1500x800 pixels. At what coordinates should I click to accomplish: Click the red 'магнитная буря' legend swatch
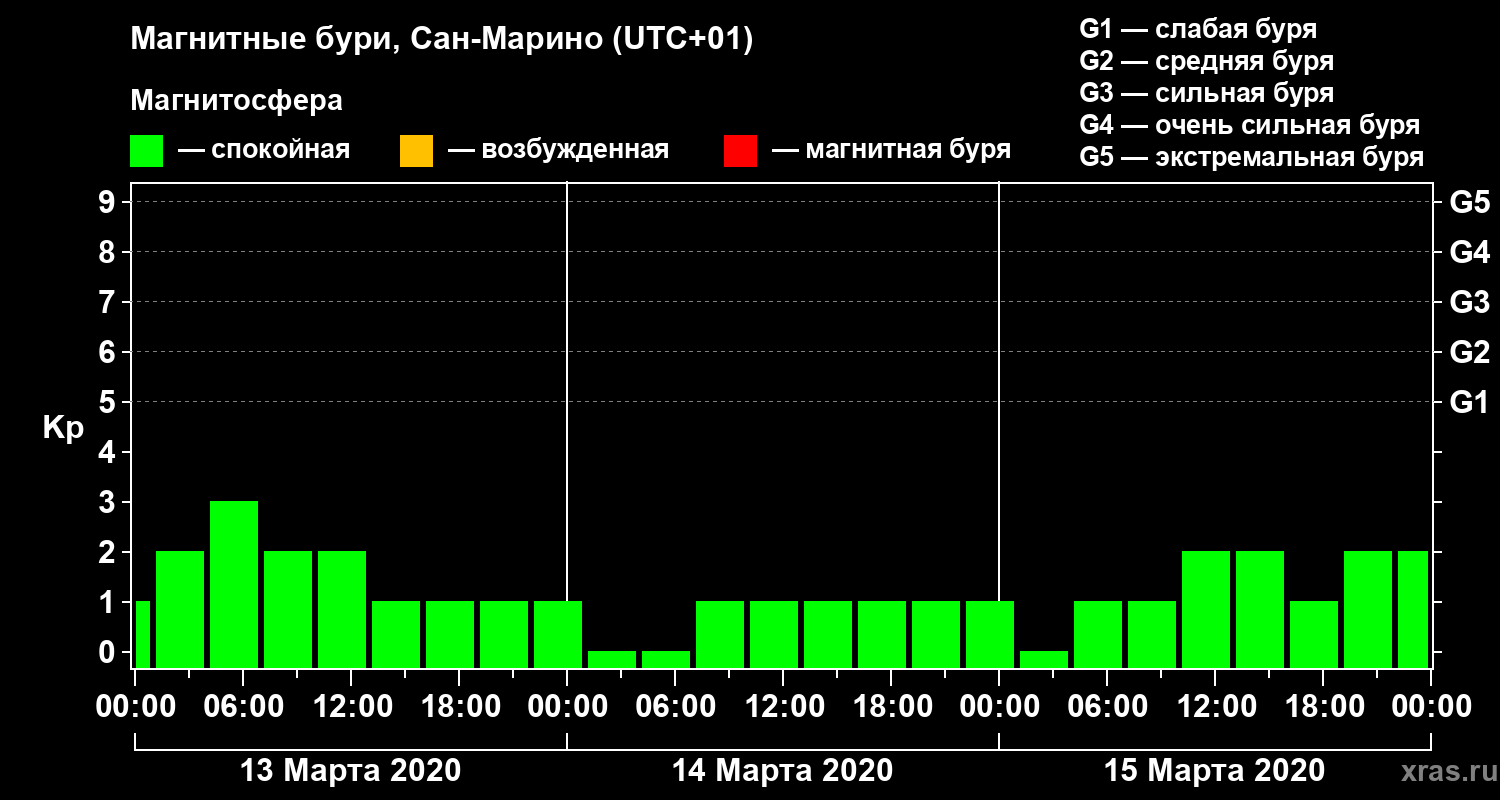click(x=740, y=151)
